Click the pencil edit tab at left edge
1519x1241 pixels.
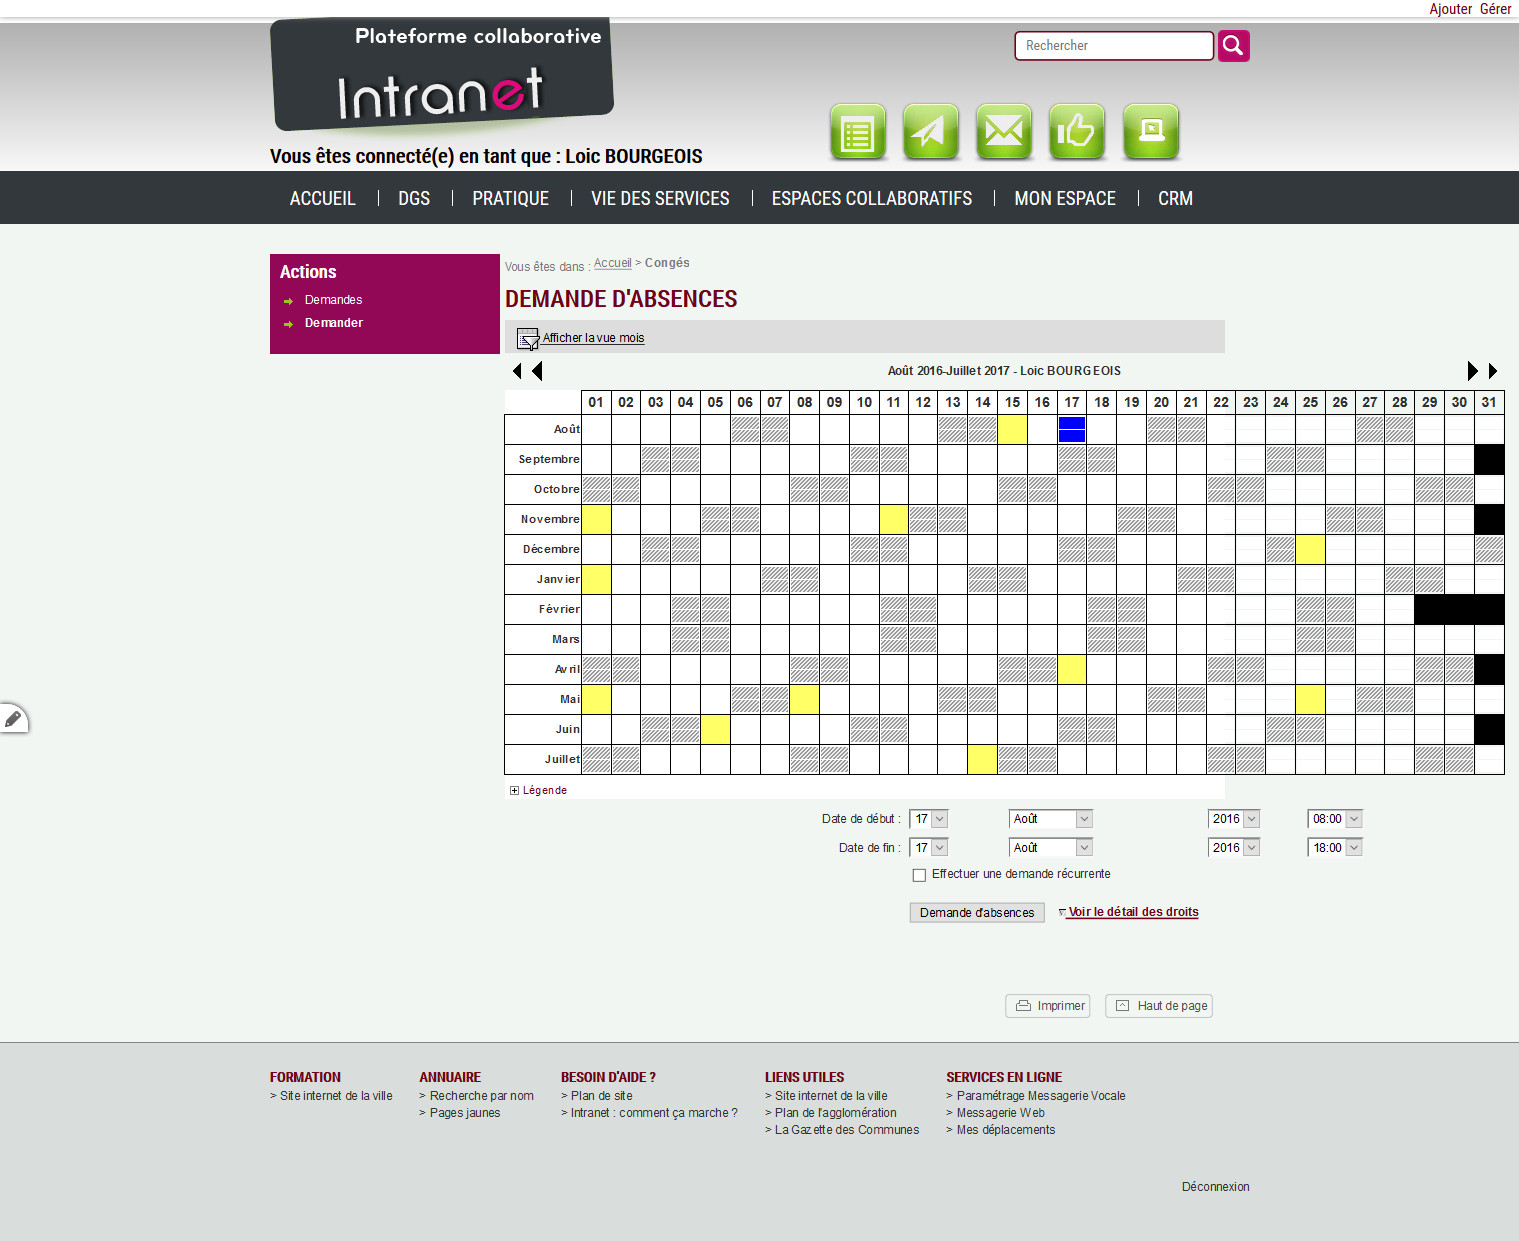(x=13, y=719)
